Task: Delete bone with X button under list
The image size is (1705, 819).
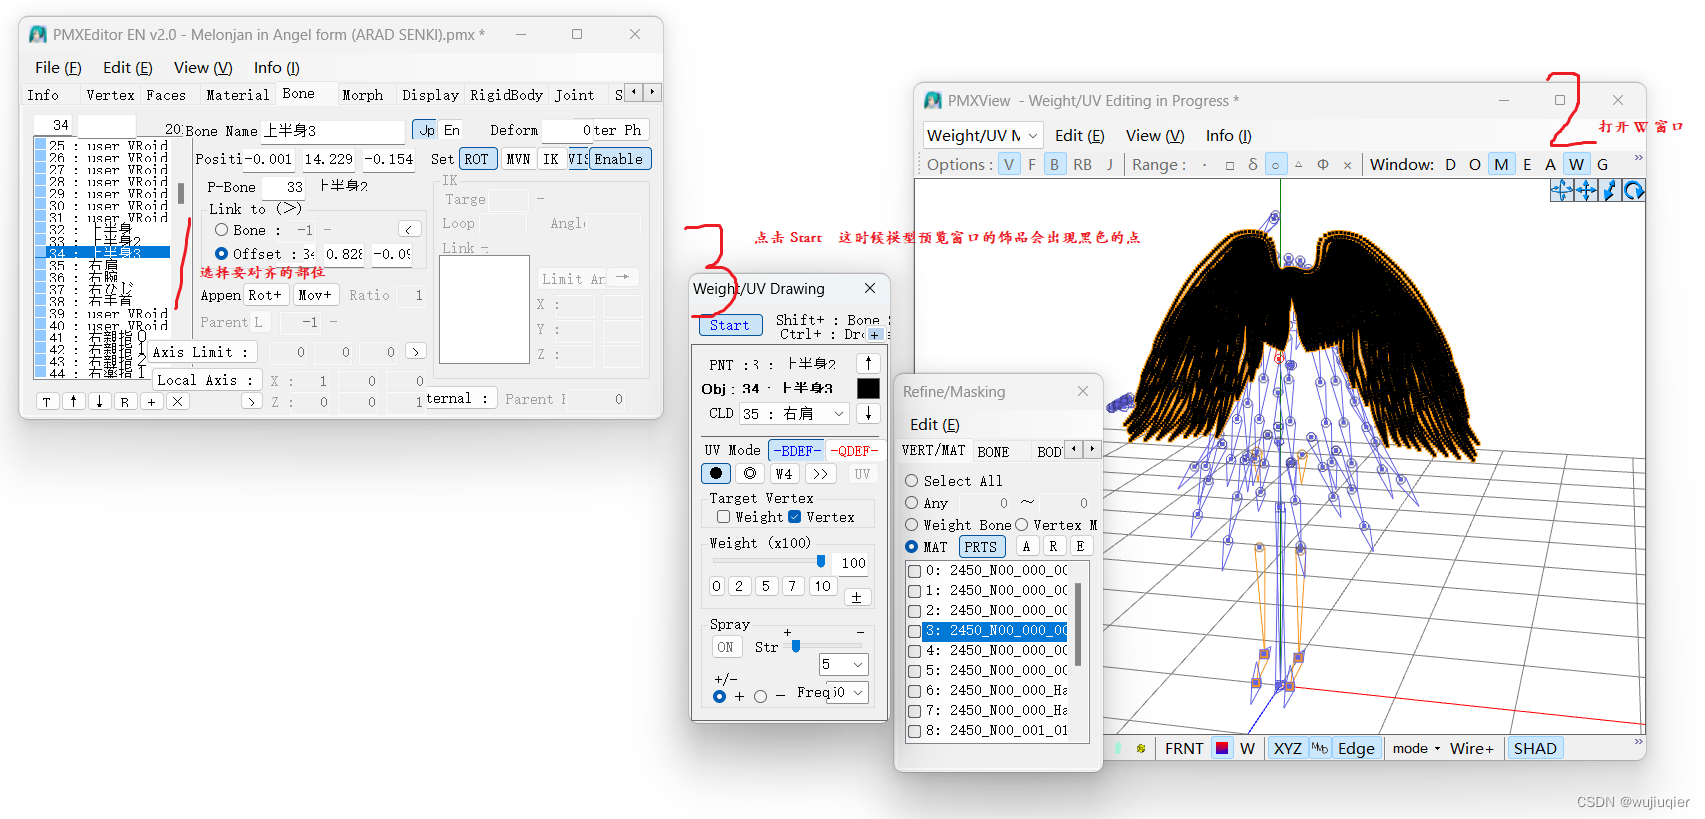Action: (177, 401)
